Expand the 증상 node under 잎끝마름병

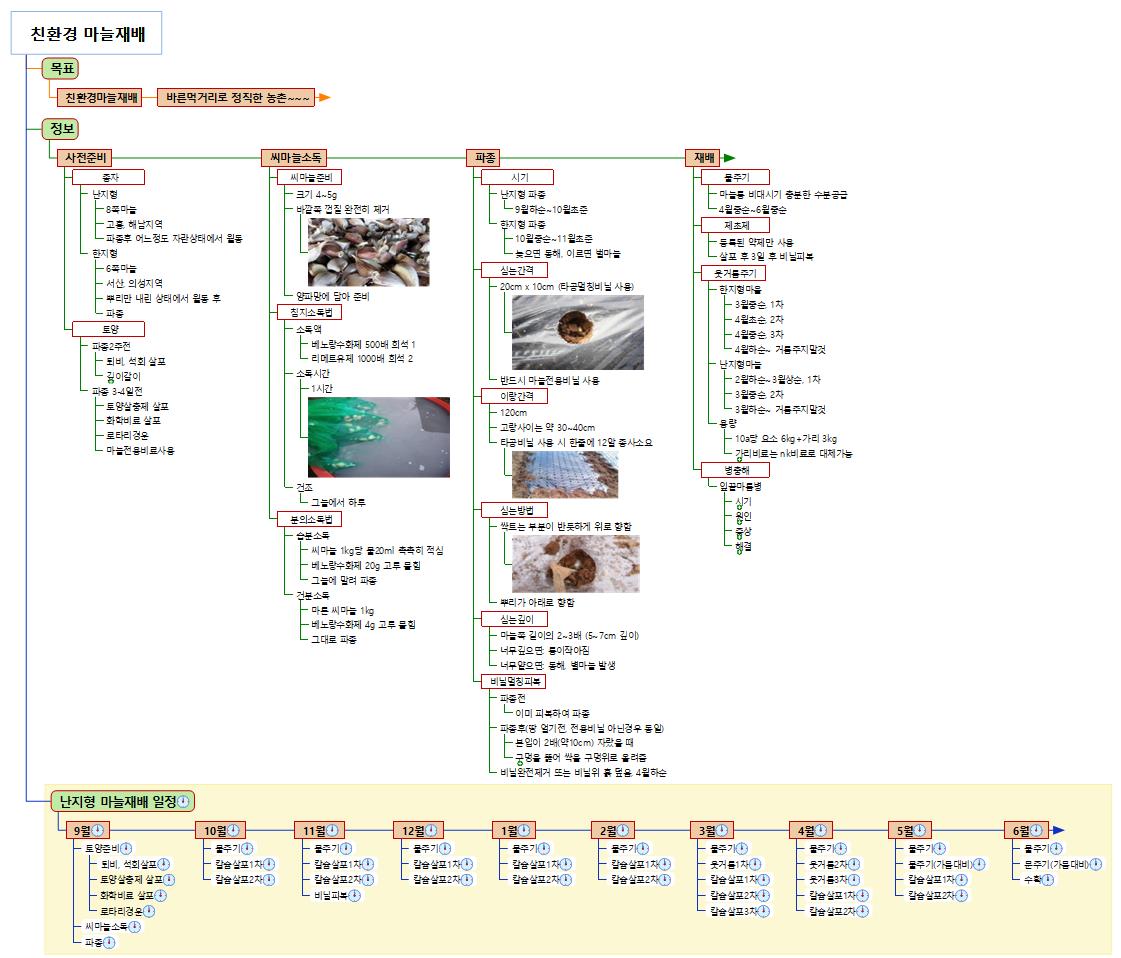[x=739, y=536]
